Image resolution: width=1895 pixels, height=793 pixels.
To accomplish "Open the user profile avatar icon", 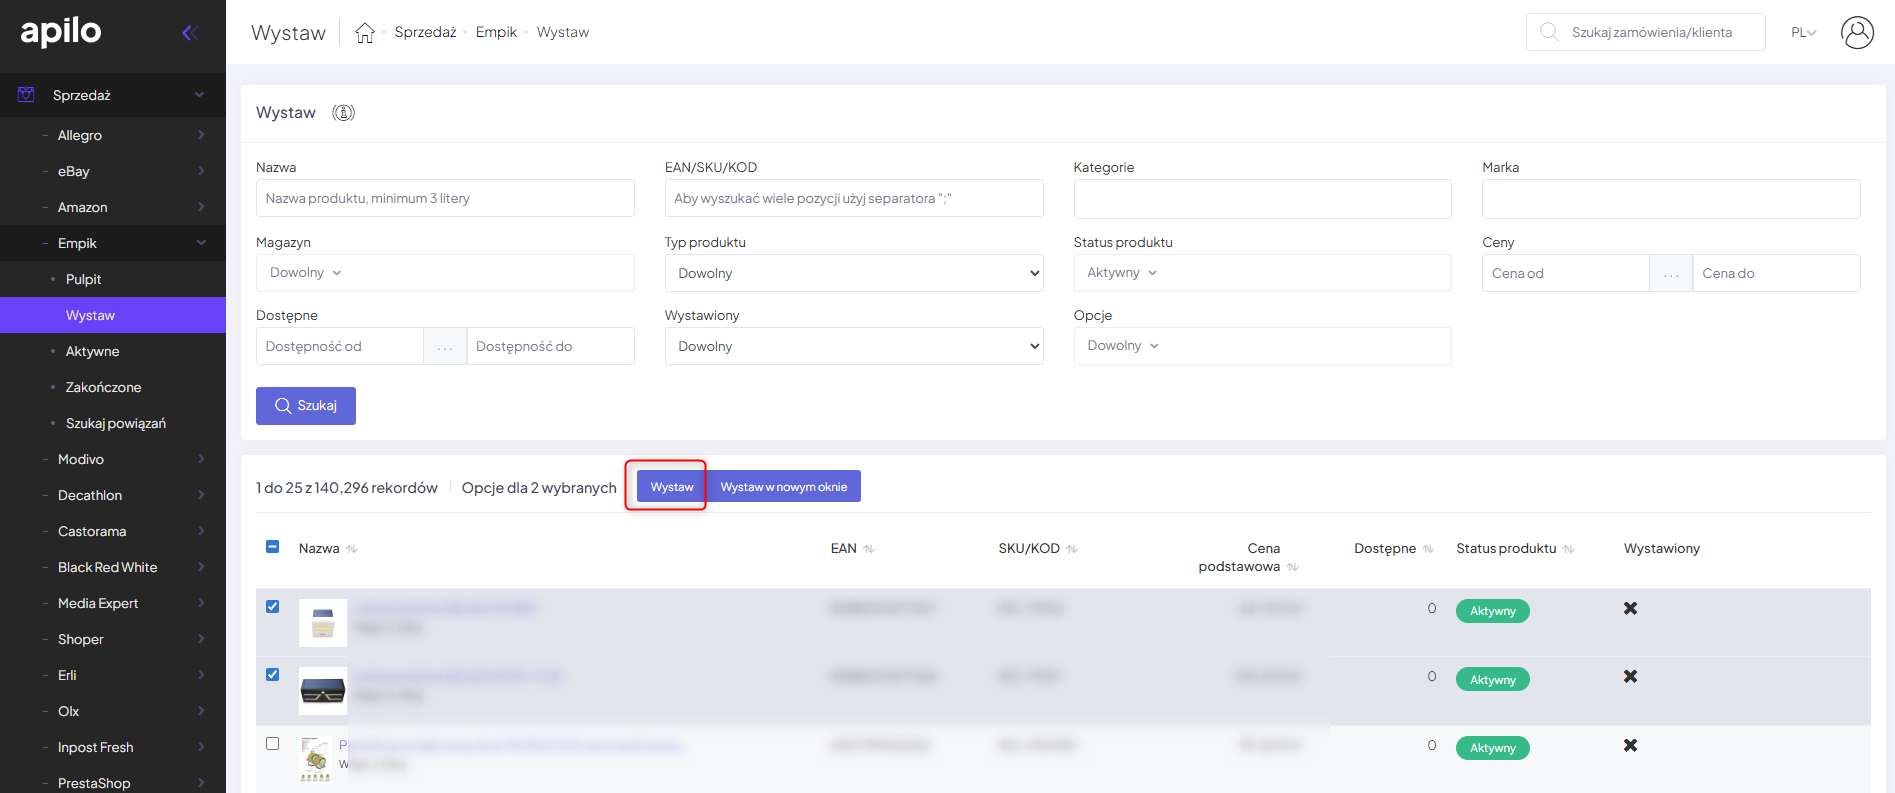I will coord(1856,33).
